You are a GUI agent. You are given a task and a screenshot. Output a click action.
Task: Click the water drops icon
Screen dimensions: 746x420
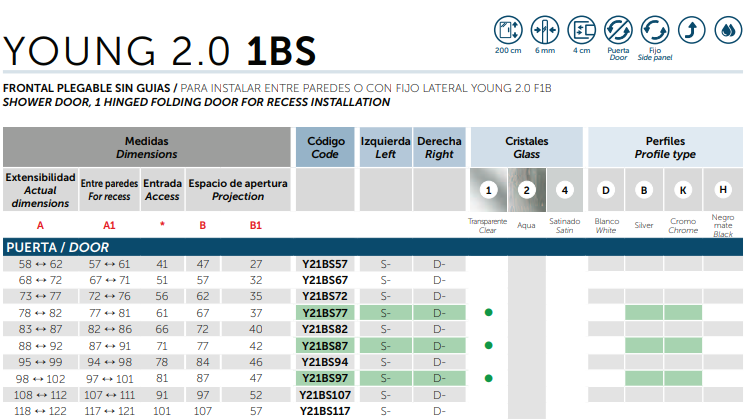(728, 29)
